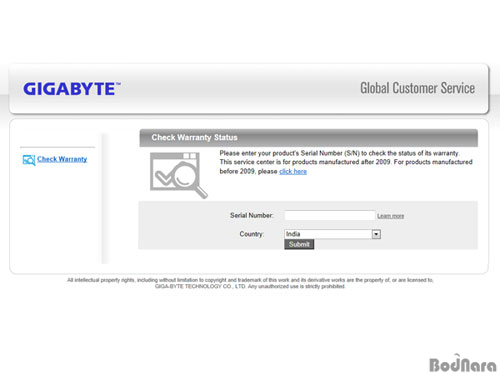
Task: Click the 'Serial Number:' label
Action: pos(252,215)
